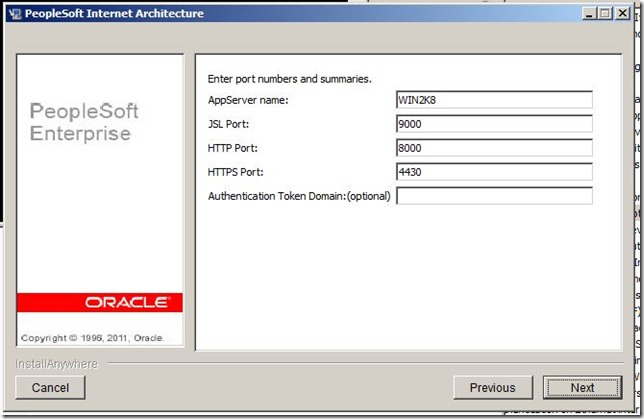Focus the AppServer name field
The height and width of the screenshot is (419, 644).
(x=494, y=100)
